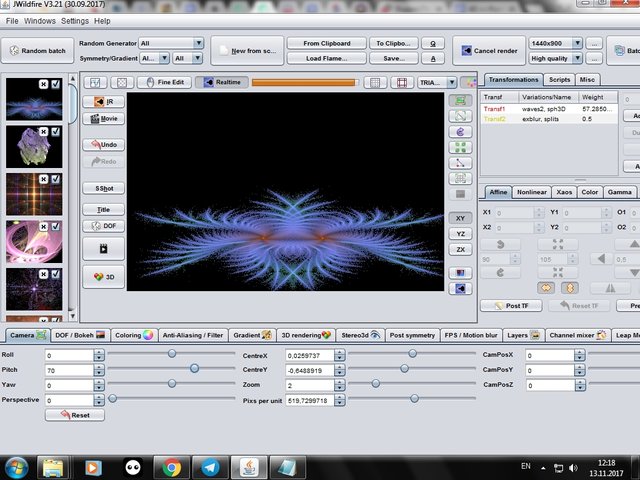
Task: Click the Cancel render button
Action: click(x=489, y=51)
